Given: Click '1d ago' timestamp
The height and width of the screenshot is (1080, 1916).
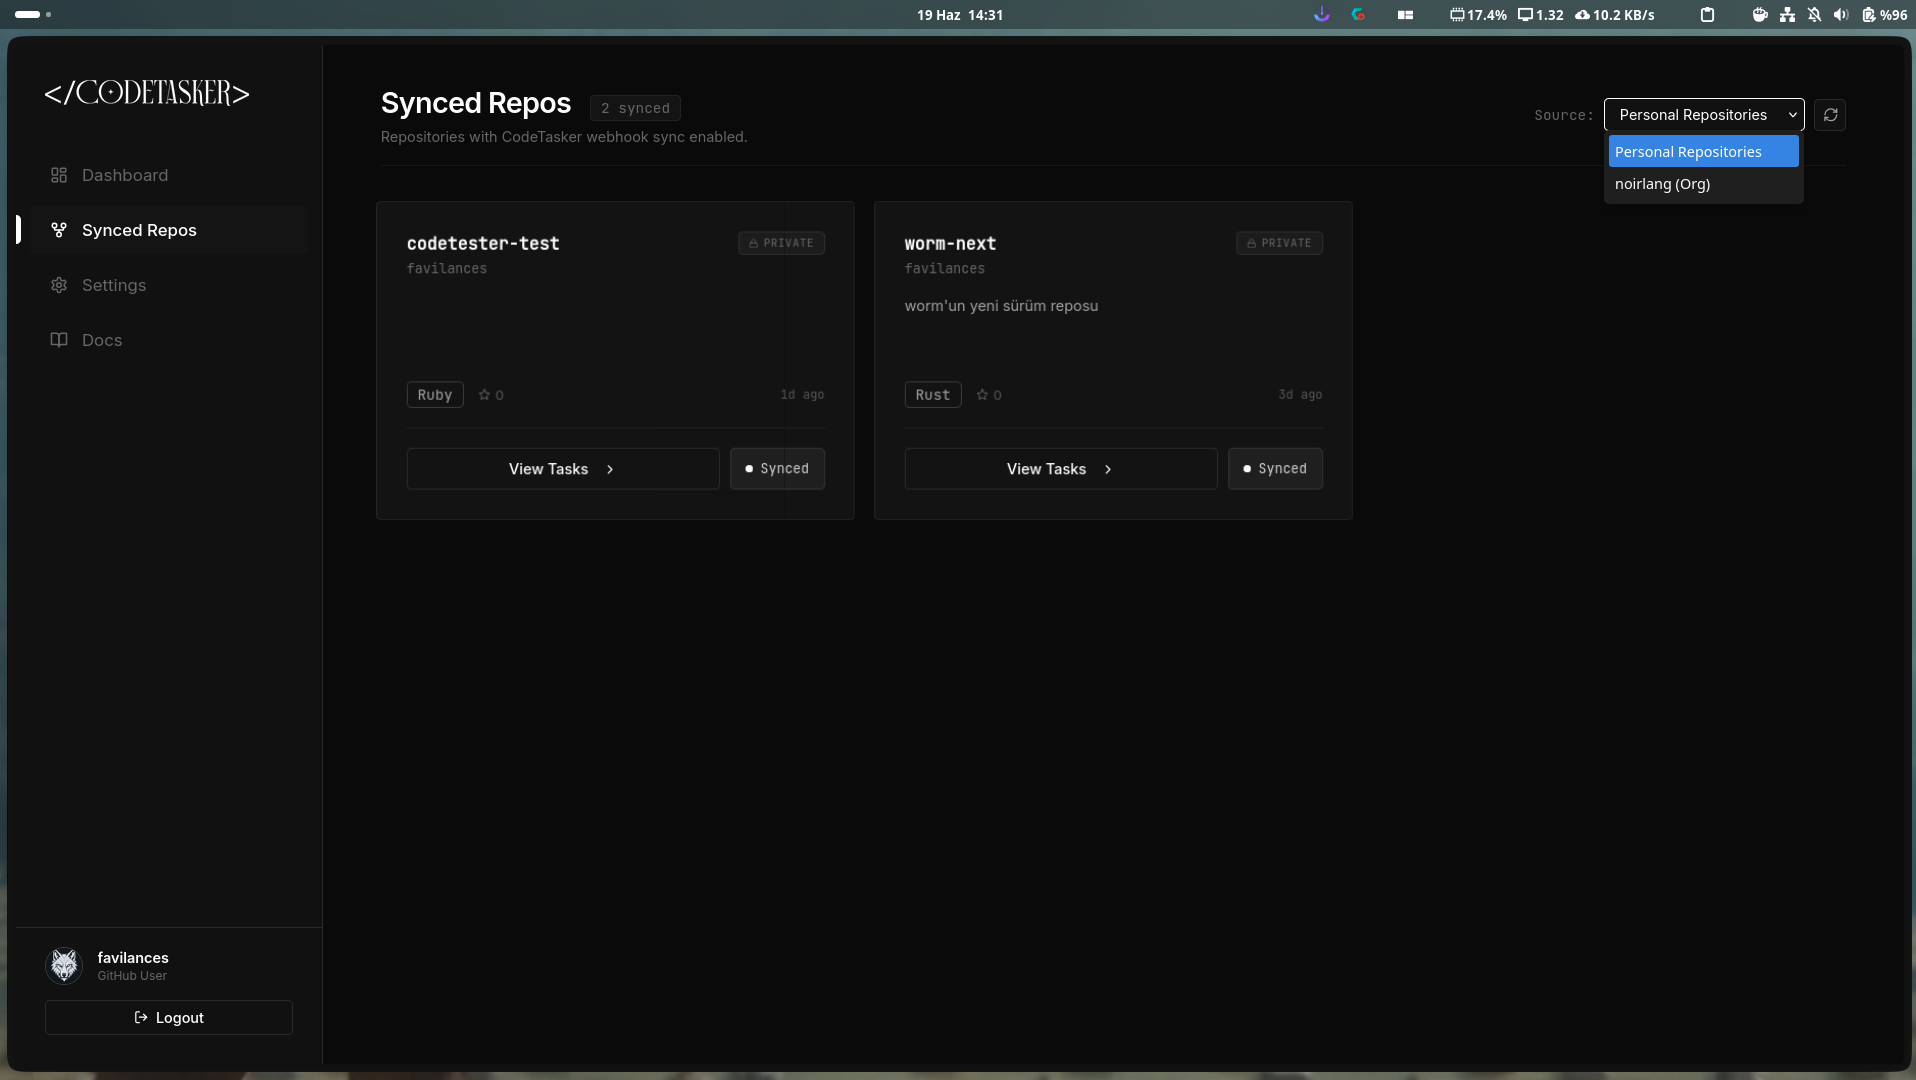Looking at the screenshot, I should (x=802, y=395).
